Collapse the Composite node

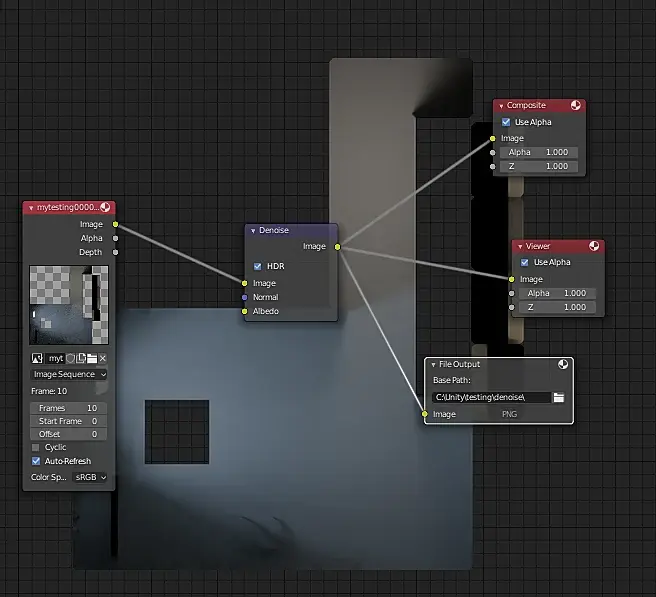[x=501, y=106]
